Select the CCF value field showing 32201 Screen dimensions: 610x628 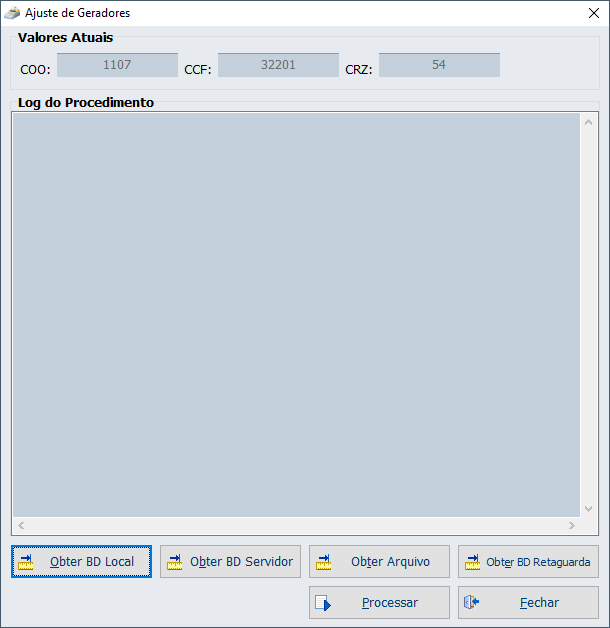[278, 65]
